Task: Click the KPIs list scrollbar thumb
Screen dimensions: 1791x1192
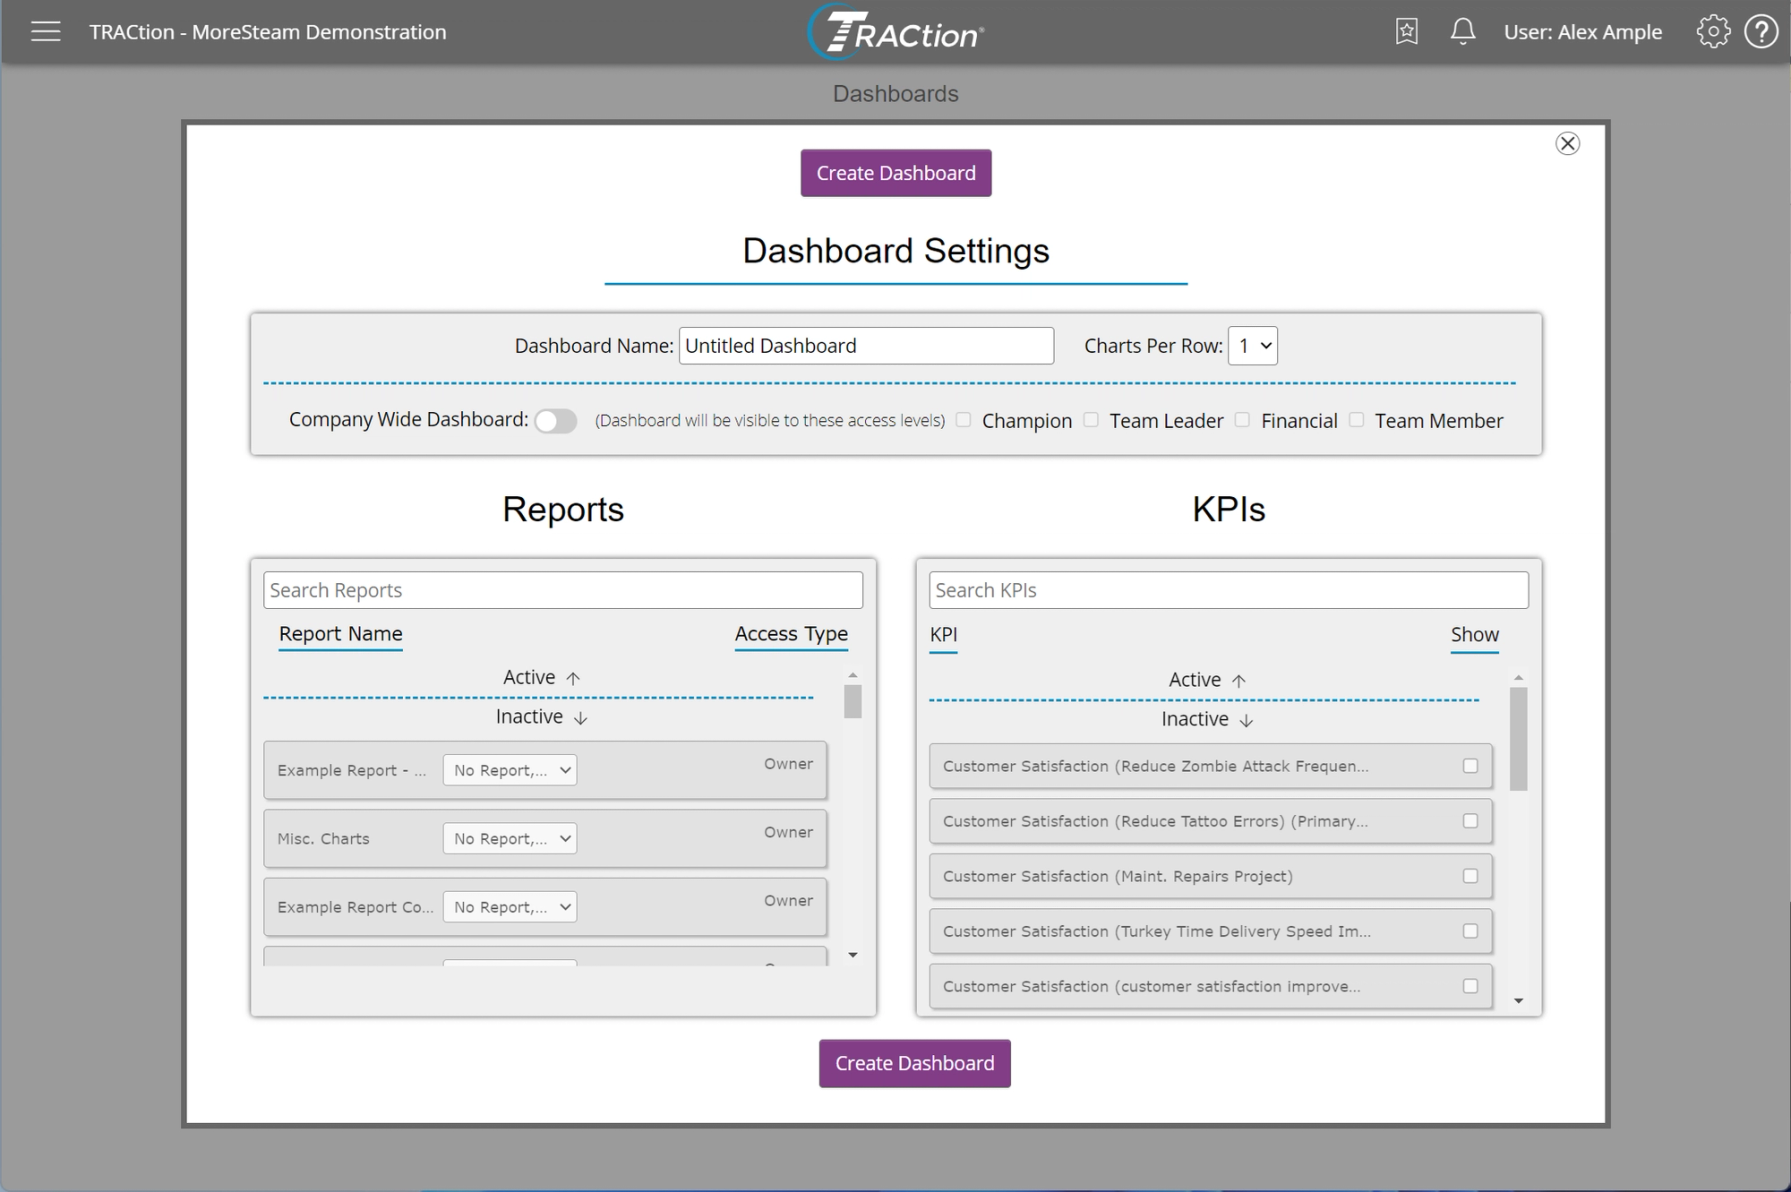Action: 1518,739
